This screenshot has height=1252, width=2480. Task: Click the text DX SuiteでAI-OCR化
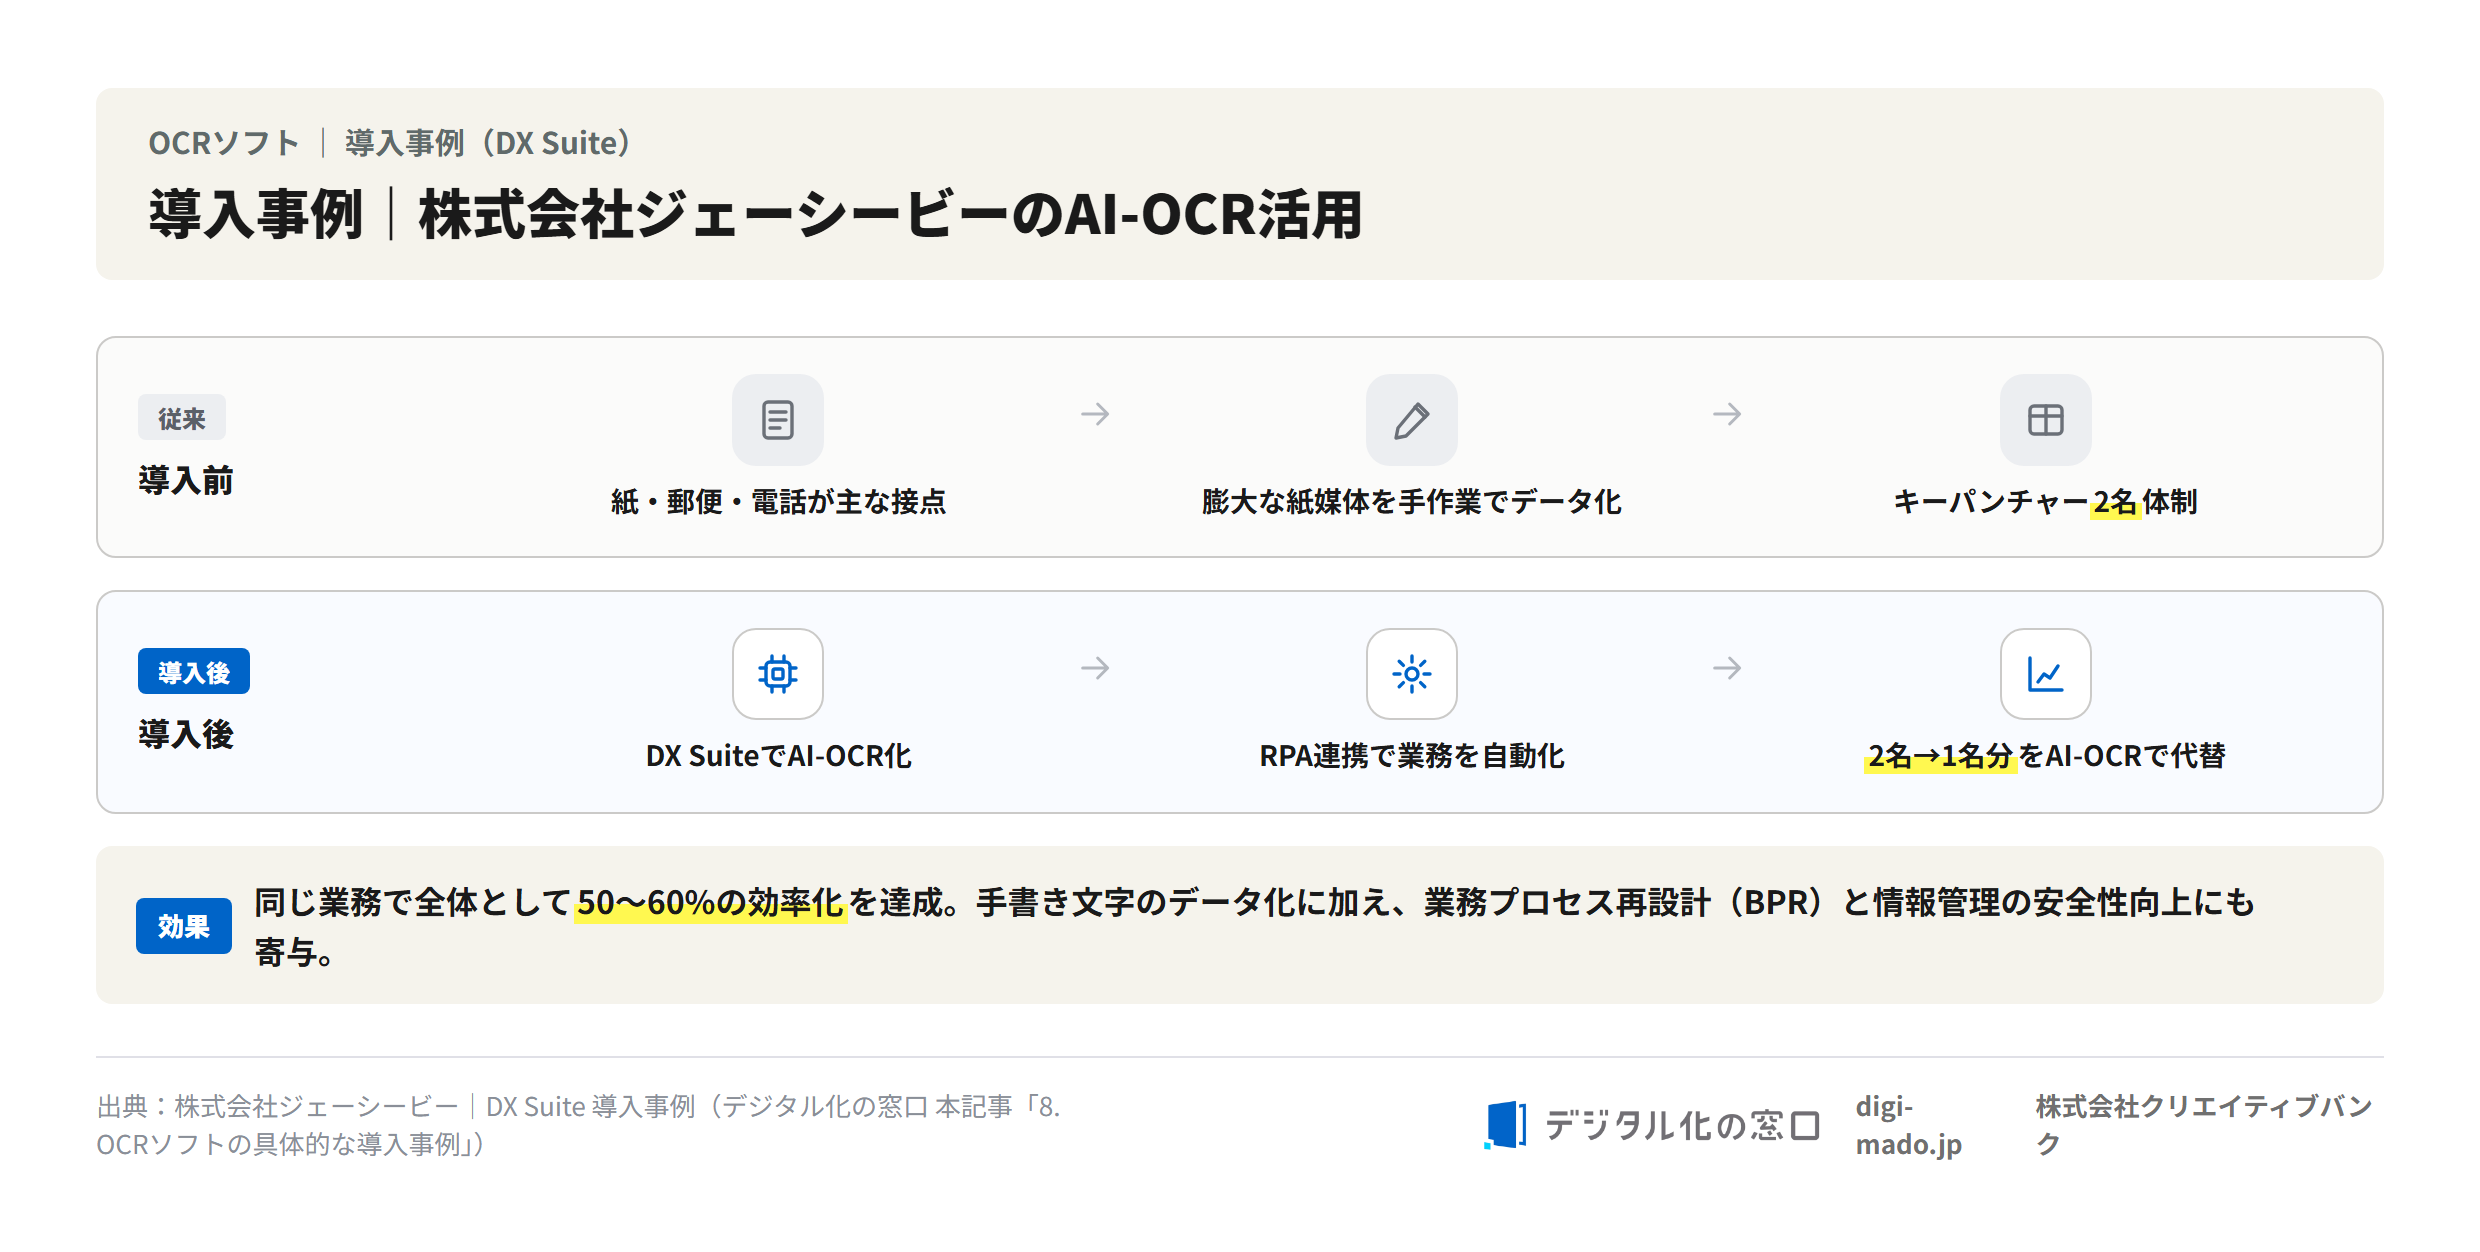tap(778, 756)
